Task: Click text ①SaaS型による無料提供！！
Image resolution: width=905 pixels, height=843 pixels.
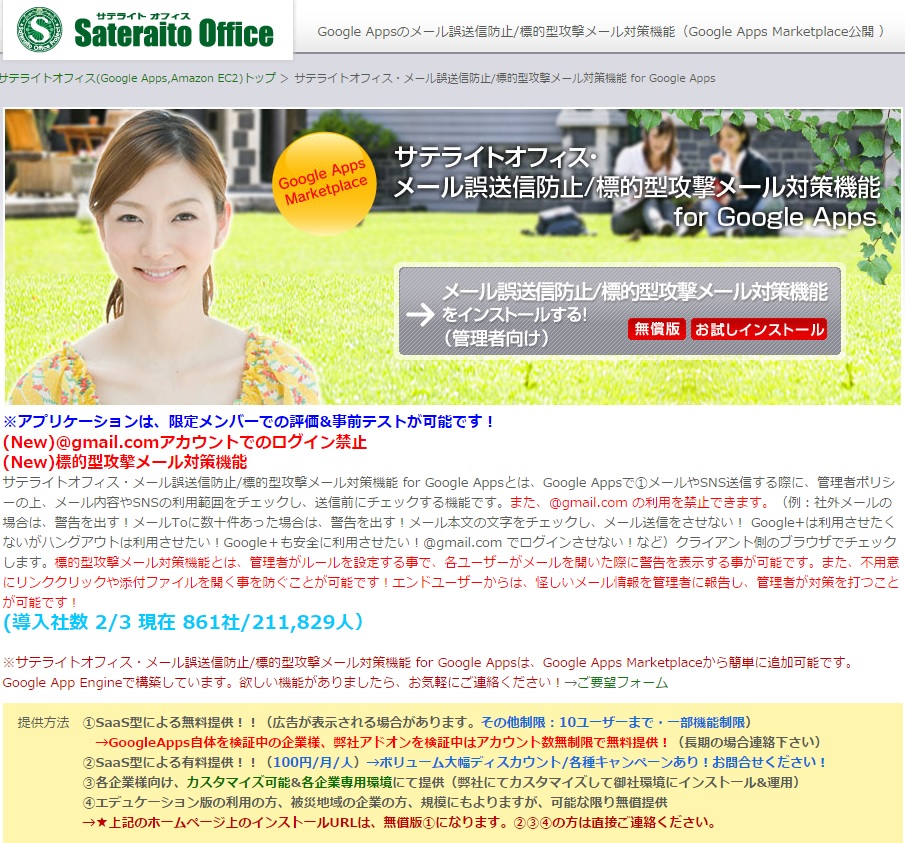Action: (170, 722)
